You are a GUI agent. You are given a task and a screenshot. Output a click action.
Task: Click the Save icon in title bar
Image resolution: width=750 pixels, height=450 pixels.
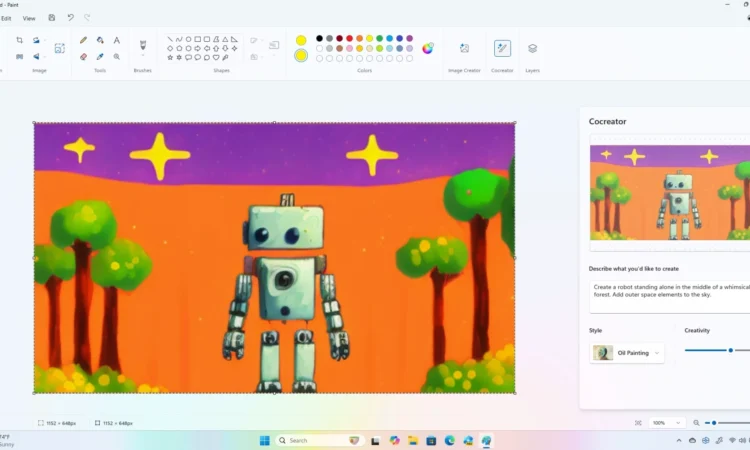[x=52, y=18]
